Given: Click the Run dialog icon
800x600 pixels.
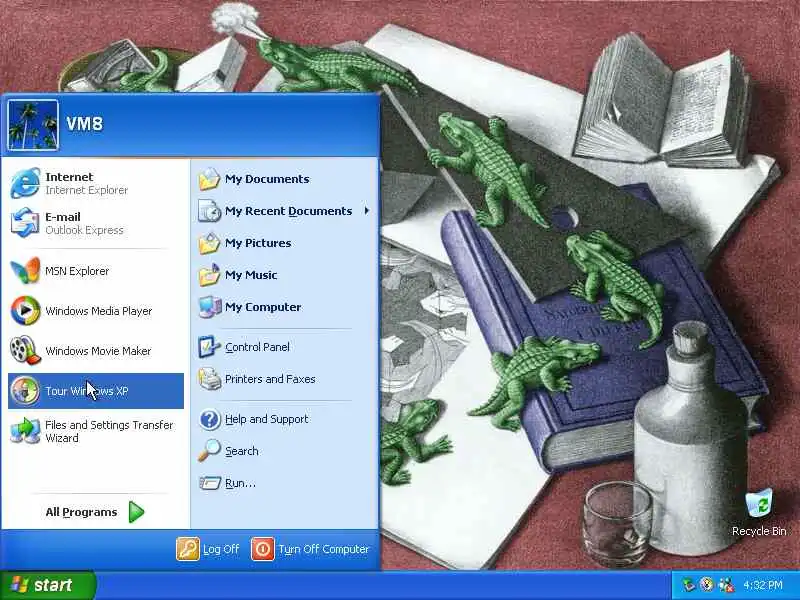Looking at the screenshot, I should point(209,483).
